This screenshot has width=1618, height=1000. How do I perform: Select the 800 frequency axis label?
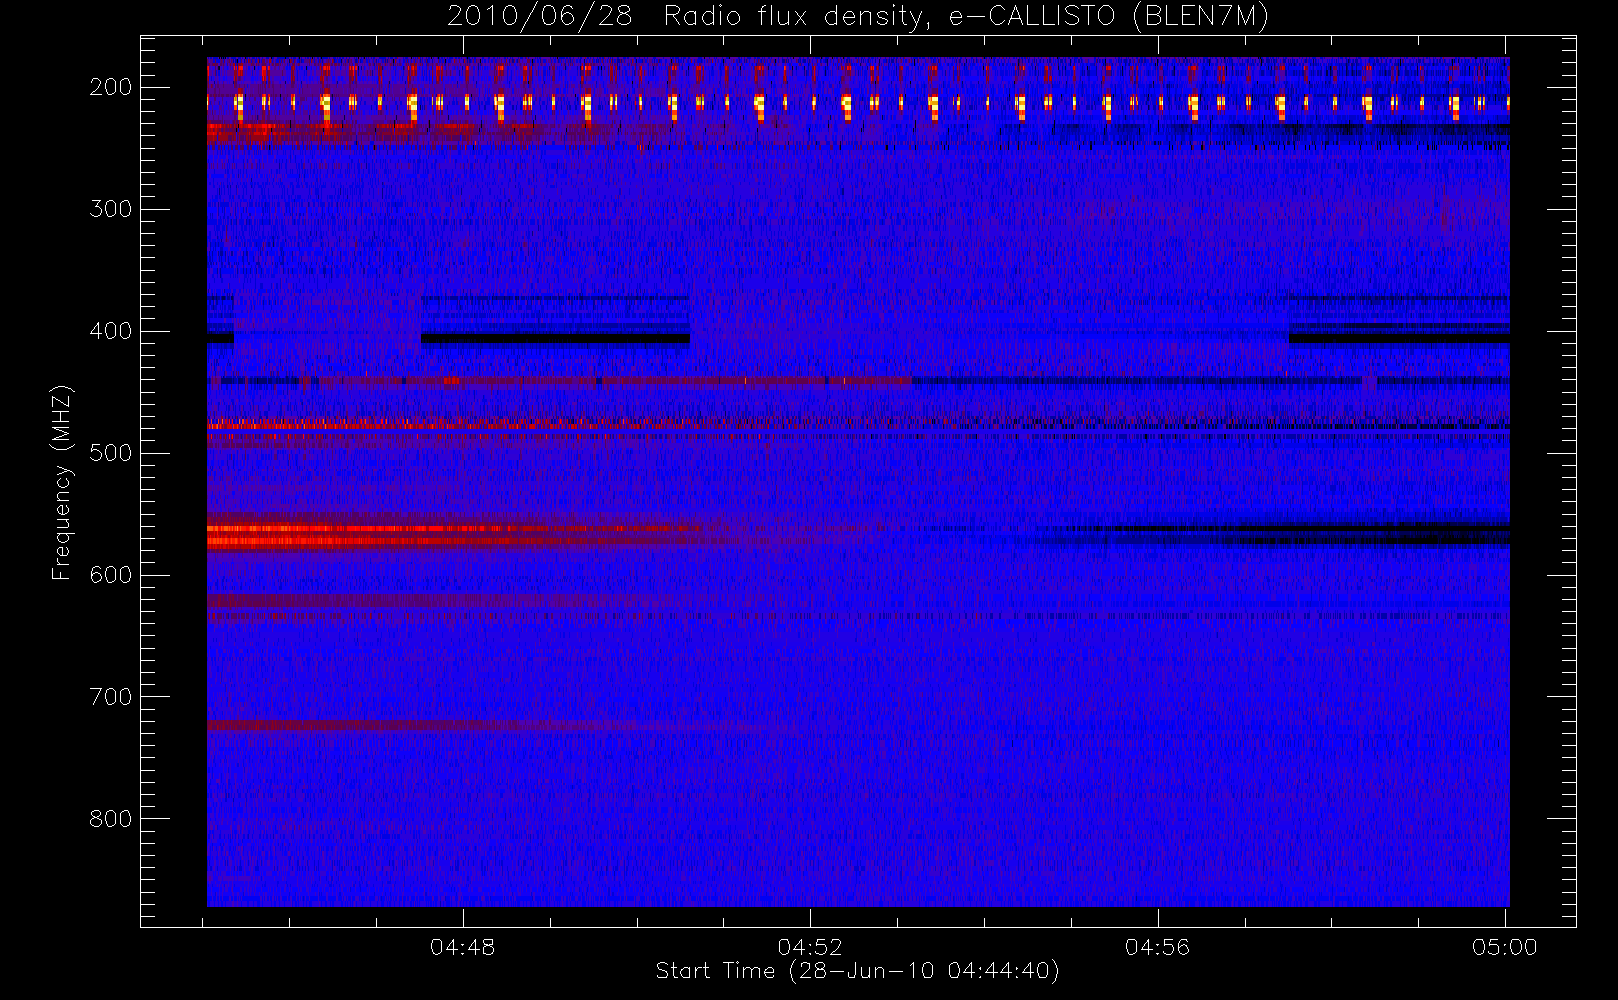pyautogui.click(x=111, y=820)
